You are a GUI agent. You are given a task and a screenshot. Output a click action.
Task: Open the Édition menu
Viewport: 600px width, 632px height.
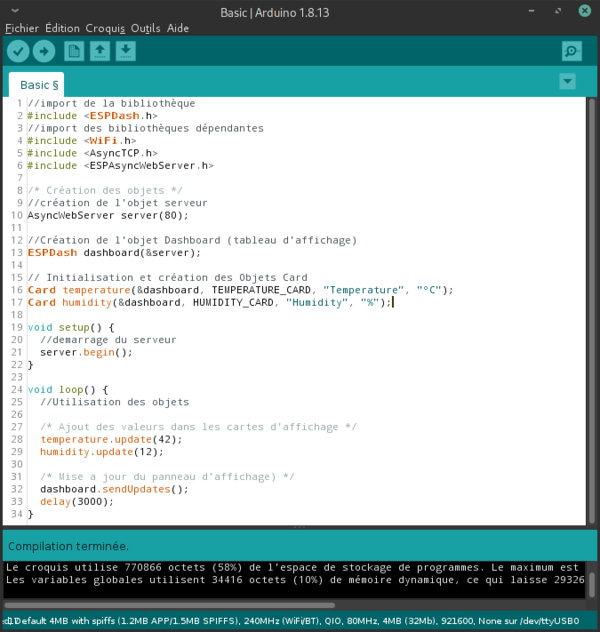pyautogui.click(x=62, y=28)
